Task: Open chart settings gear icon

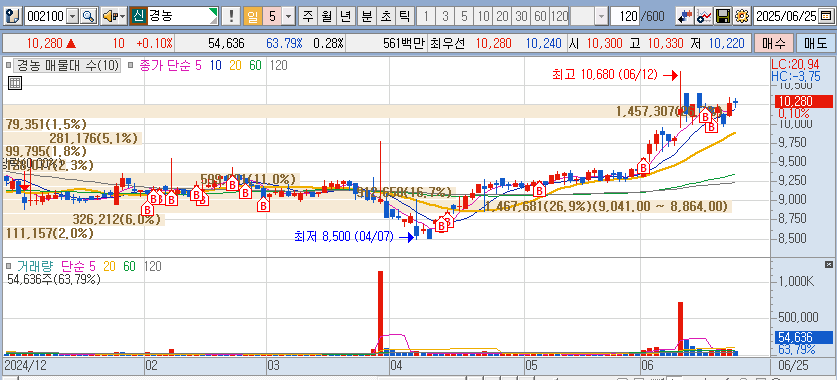Action: 741,17
